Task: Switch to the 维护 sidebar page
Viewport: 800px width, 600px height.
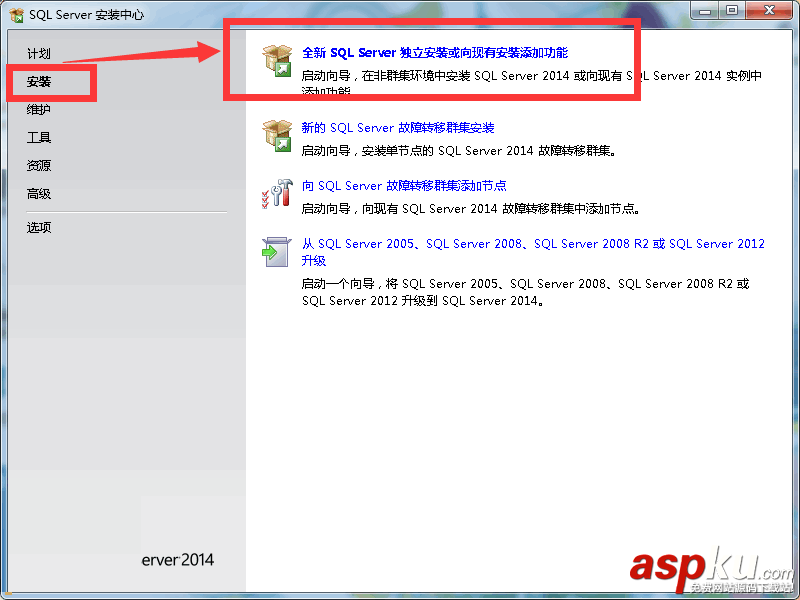Action: point(39,109)
